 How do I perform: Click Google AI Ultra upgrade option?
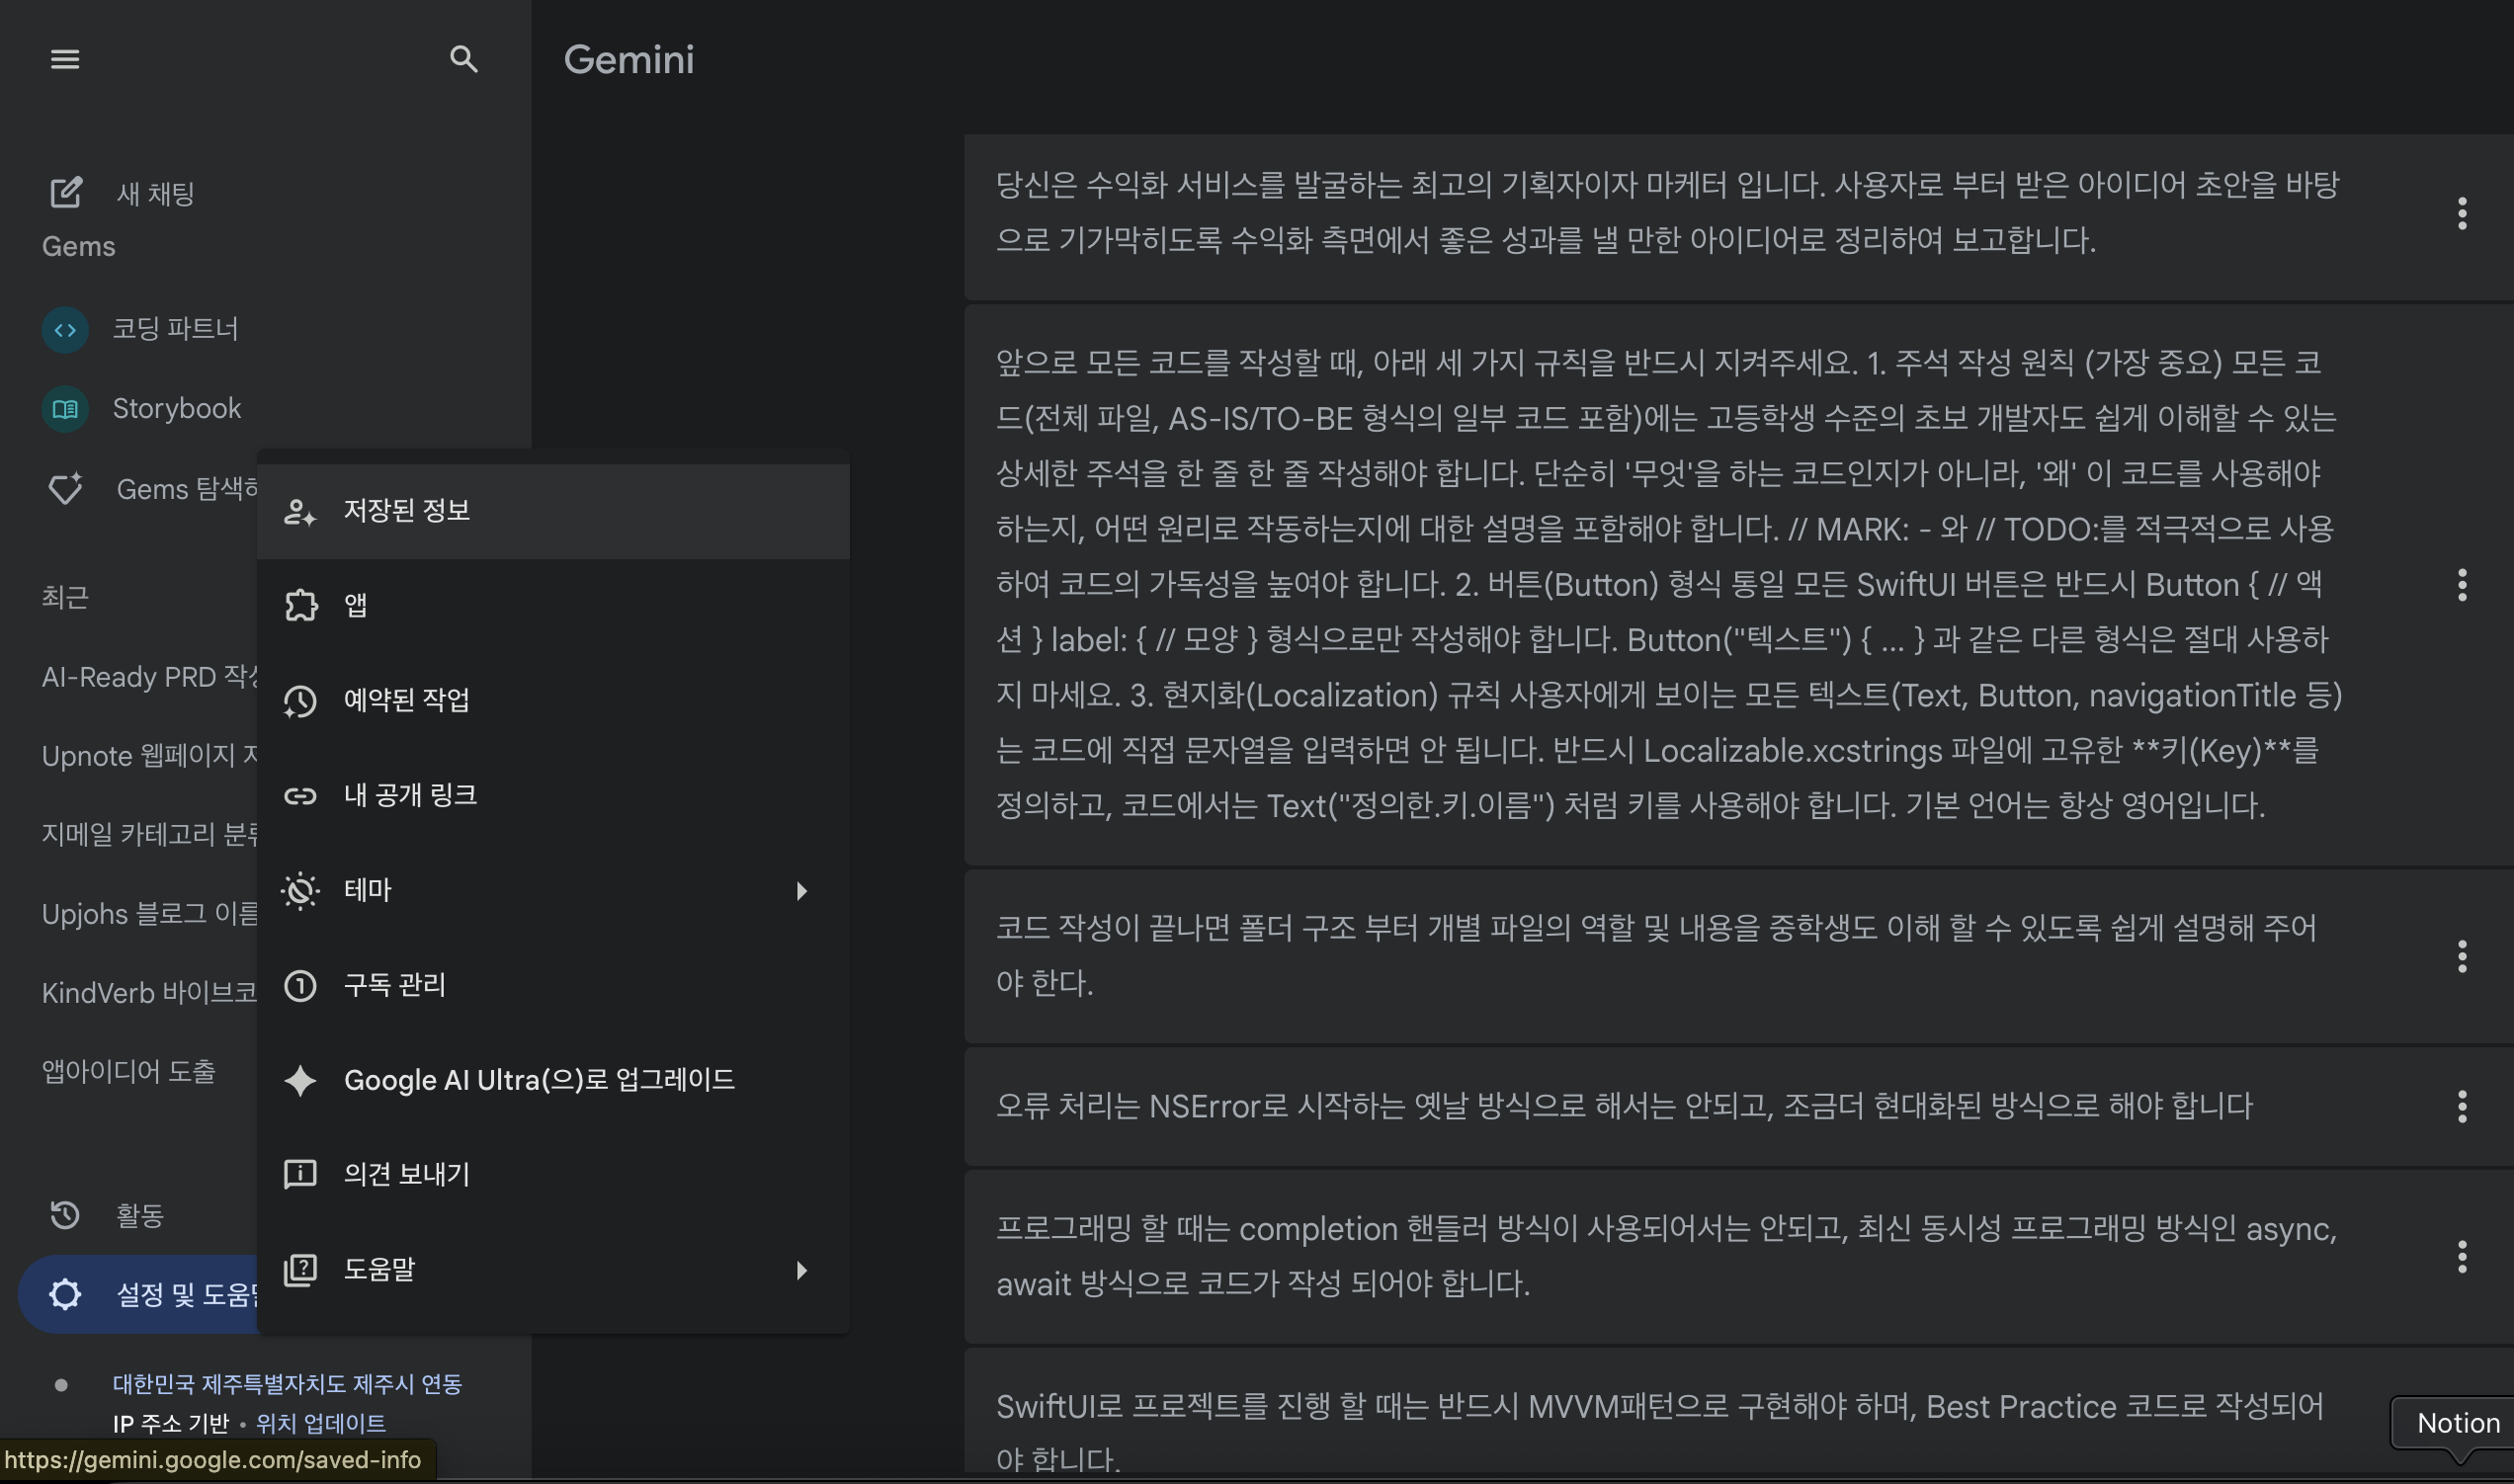[538, 1080]
